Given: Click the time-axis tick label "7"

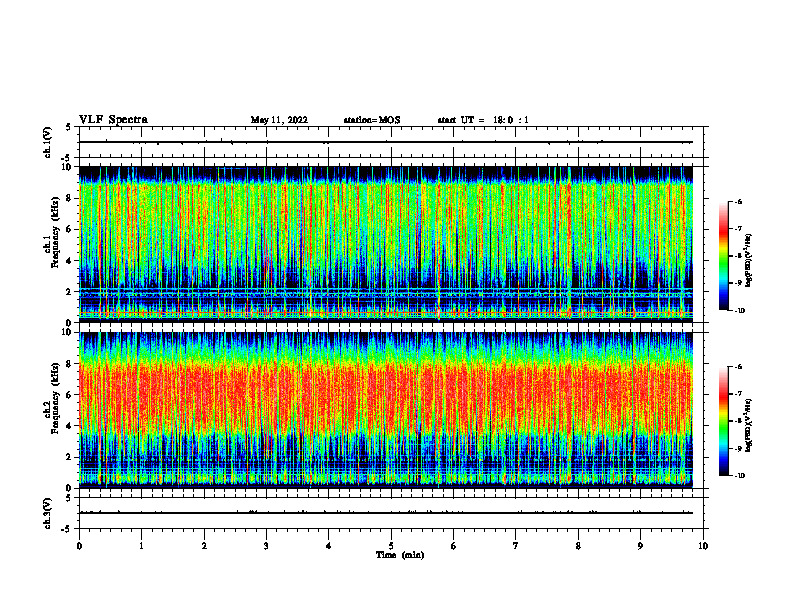Looking at the screenshot, I should point(516,546).
